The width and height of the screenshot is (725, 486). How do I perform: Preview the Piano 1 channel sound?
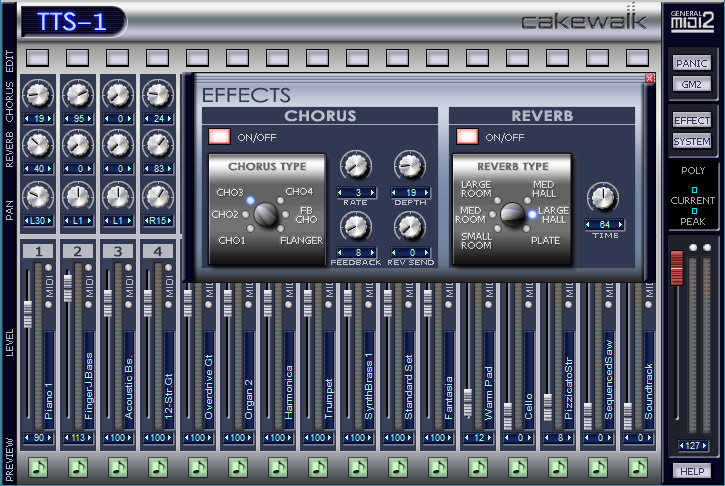(38, 468)
